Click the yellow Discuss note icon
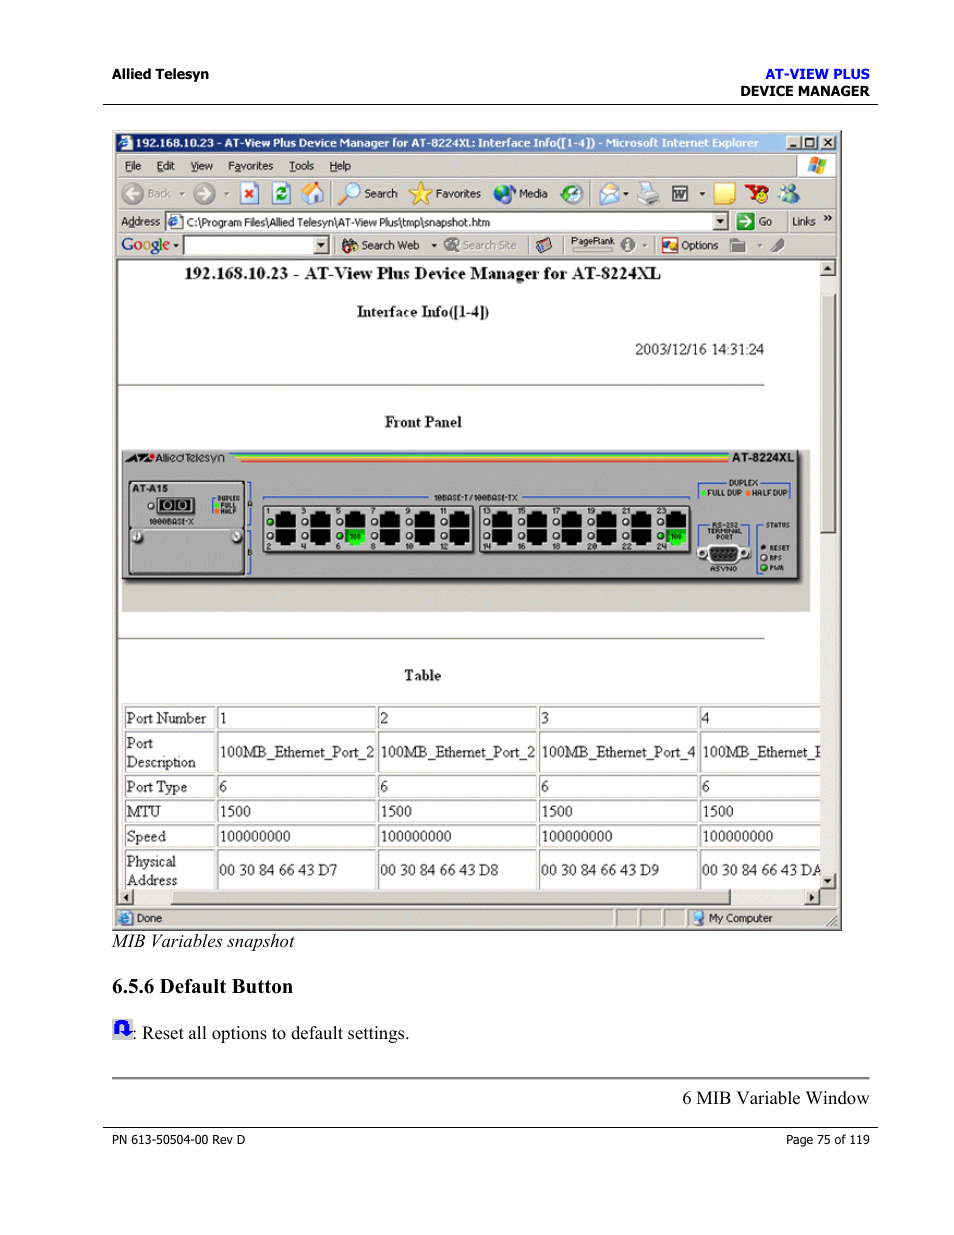 click(x=725, y=194)
